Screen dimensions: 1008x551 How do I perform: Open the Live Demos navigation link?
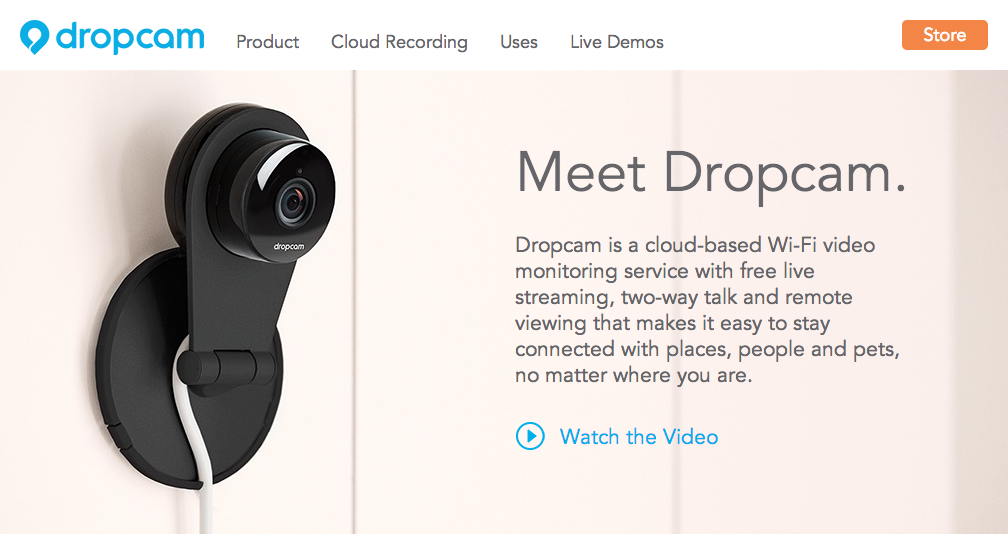tap(616, 42)
